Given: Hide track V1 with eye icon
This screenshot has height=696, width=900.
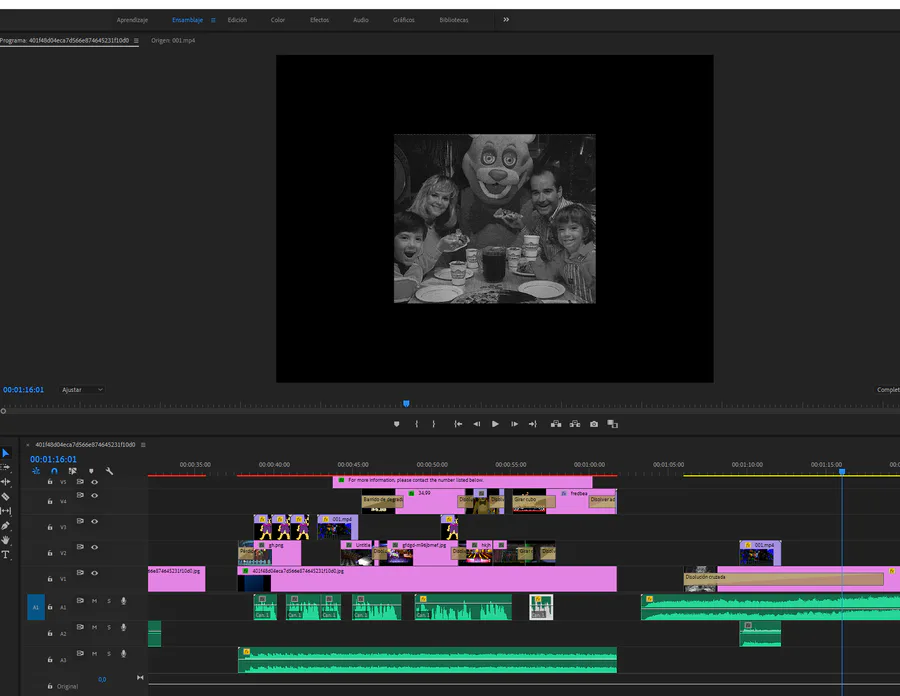Looking at the screenshot, I should [x=95, y=573].
